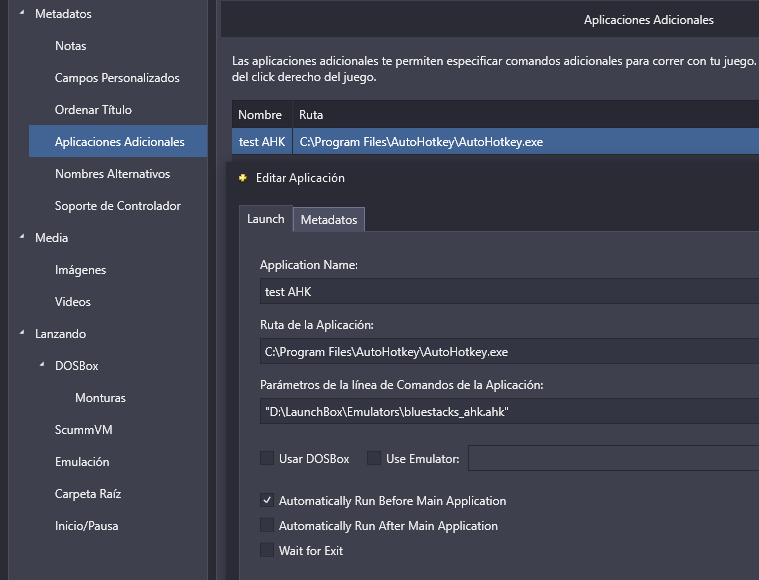
Task: Enable the Usar DOSBox checkbox
Action: click(x=267, y=458)
